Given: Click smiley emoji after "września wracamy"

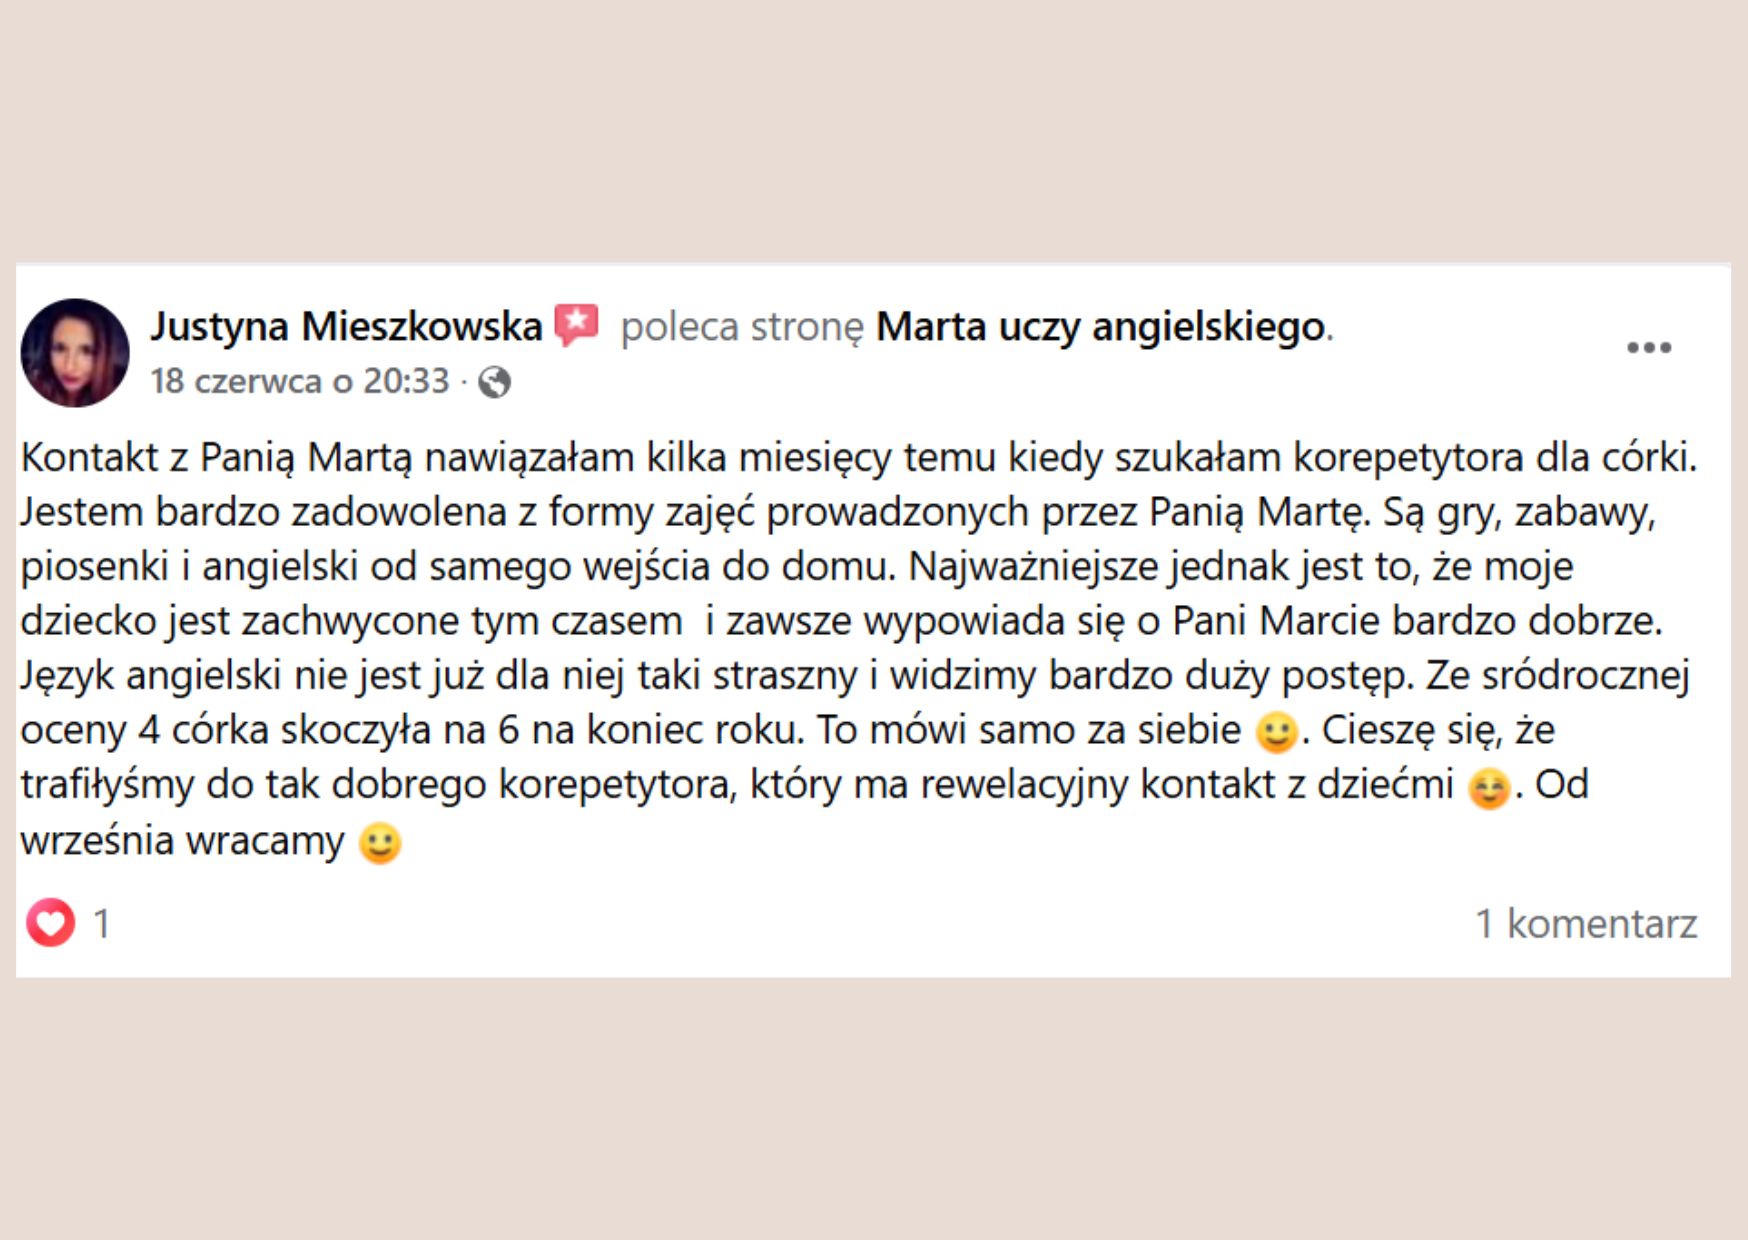Looking at the screenshot, I should coord(380,843).
